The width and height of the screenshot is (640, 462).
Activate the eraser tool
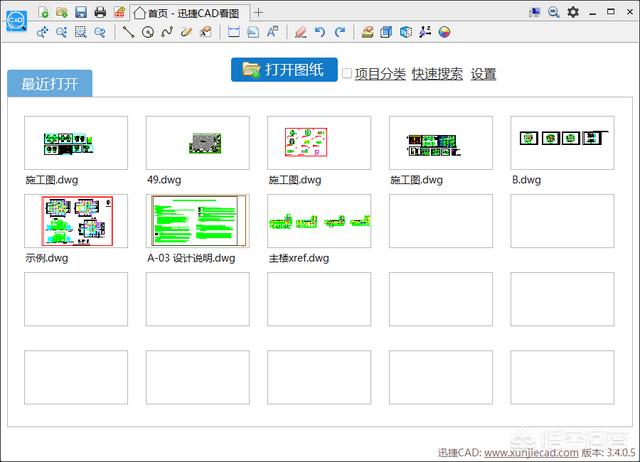click(301, 32)
